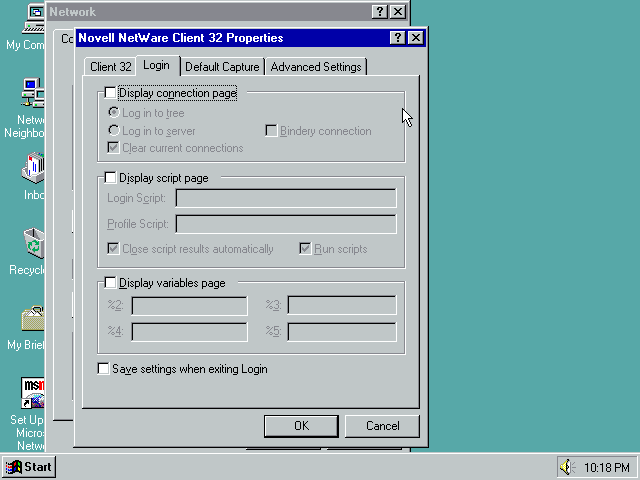This screenshot has height=480, width=640.
Task: Enable Display script page checkbox
Action: tap(110, 178)
